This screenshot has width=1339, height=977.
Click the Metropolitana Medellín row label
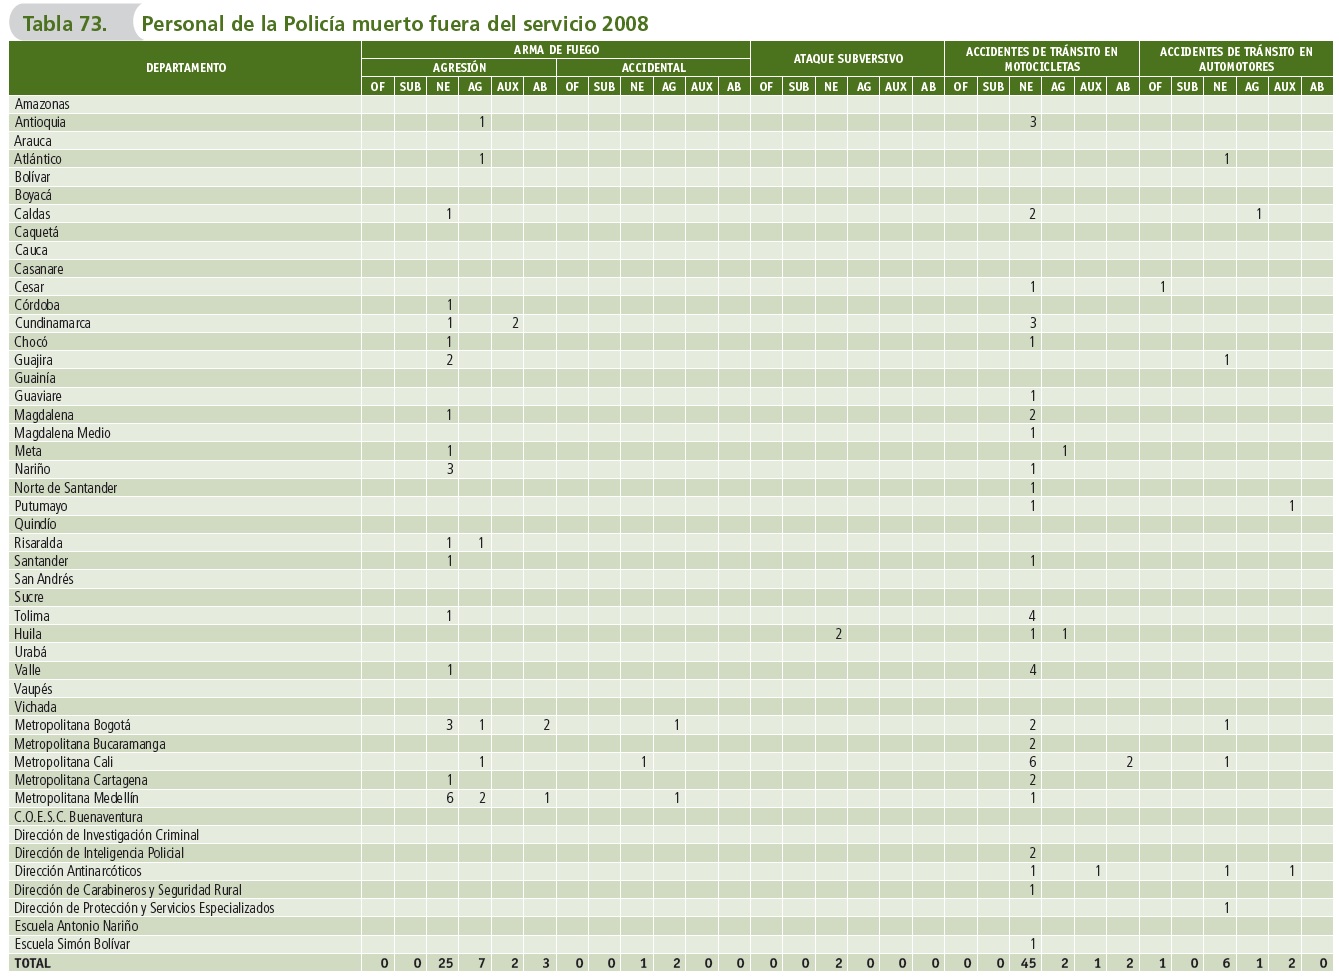(x=76, y=798)
